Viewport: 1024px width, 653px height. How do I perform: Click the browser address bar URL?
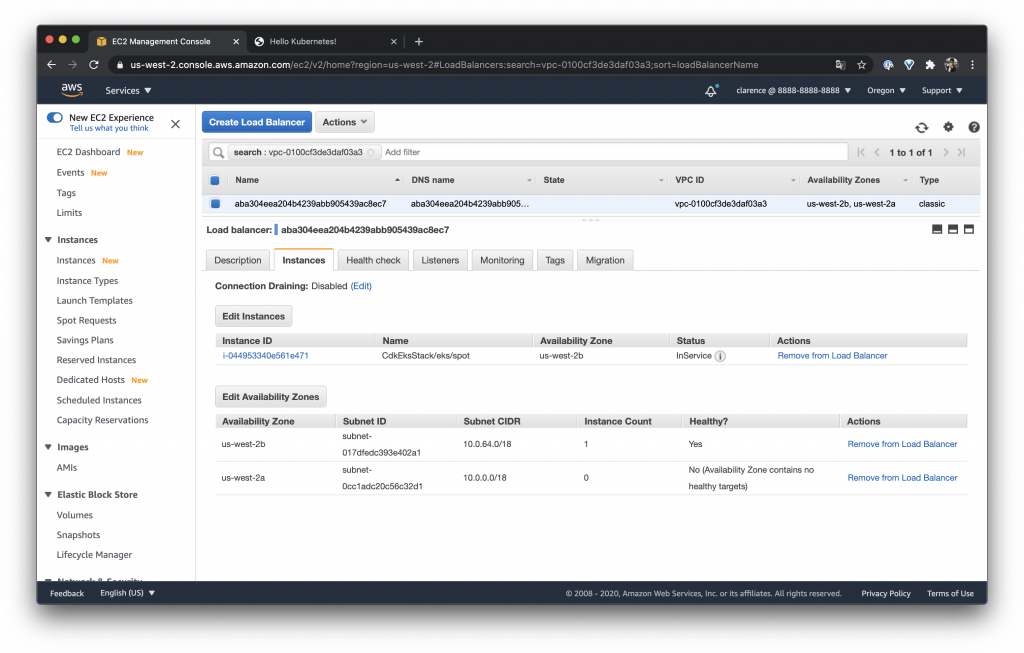coord(444,65)
